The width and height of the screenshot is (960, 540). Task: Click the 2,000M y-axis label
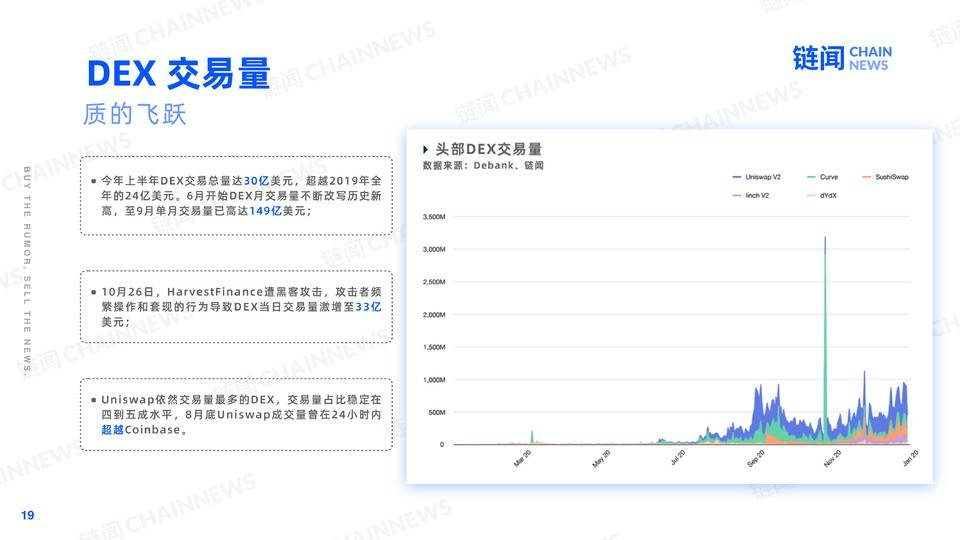(x=434, y=315)
